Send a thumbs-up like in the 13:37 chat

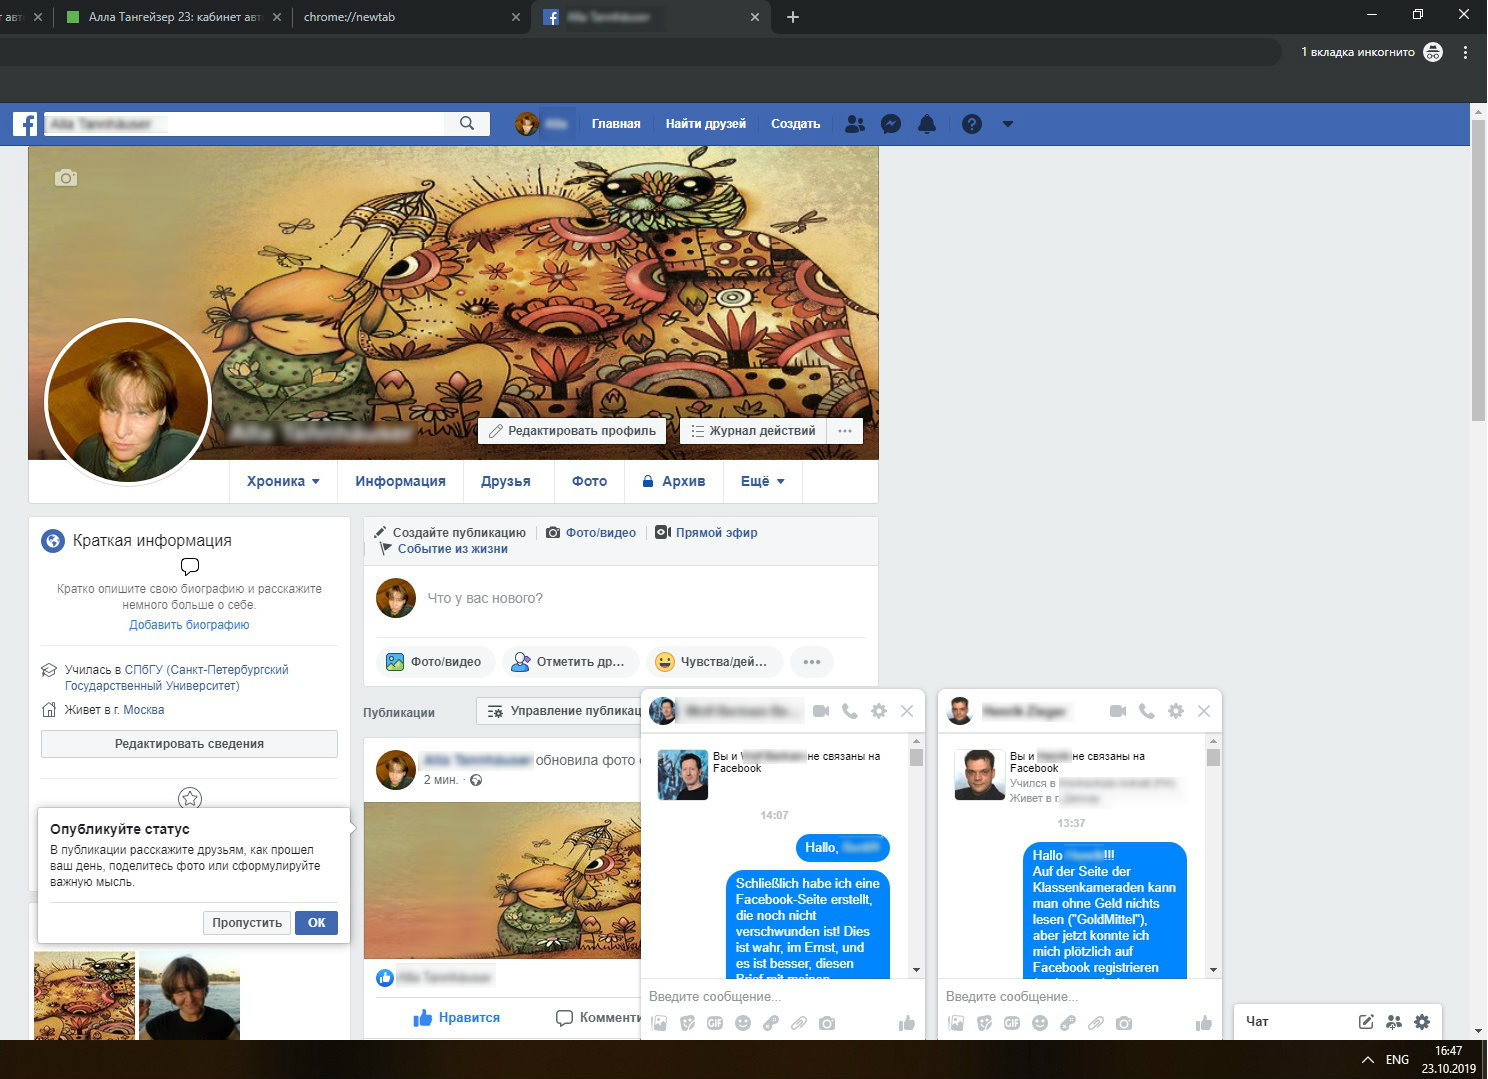(x=1204, y=1022)
